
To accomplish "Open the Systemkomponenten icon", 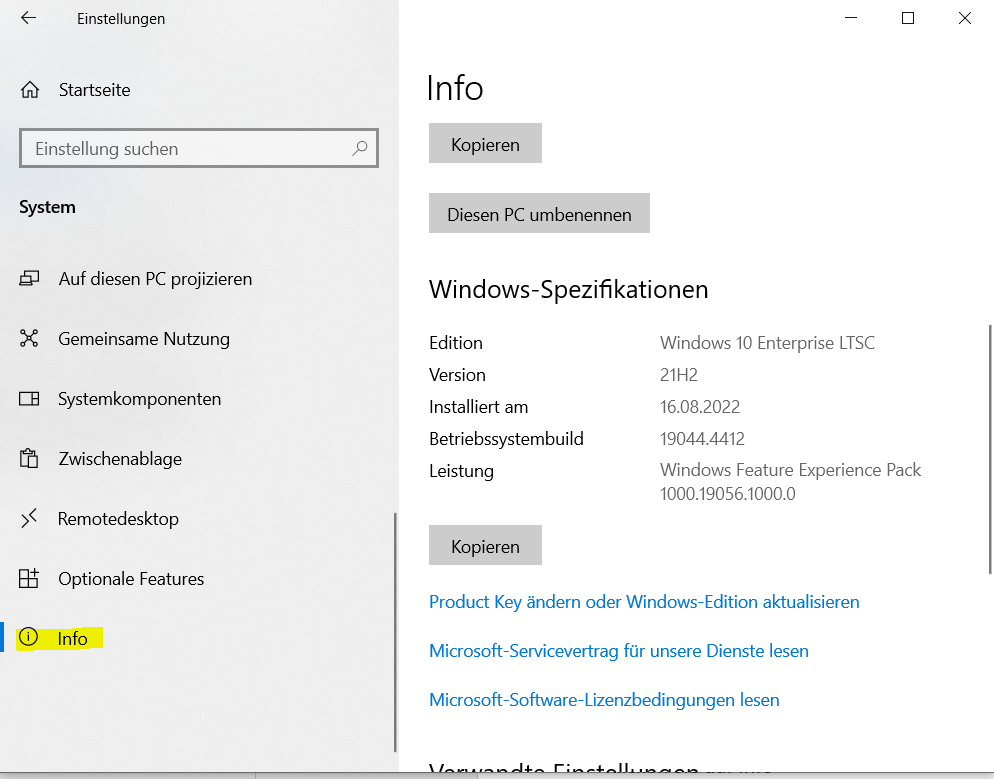I will (x=30, y=399).
